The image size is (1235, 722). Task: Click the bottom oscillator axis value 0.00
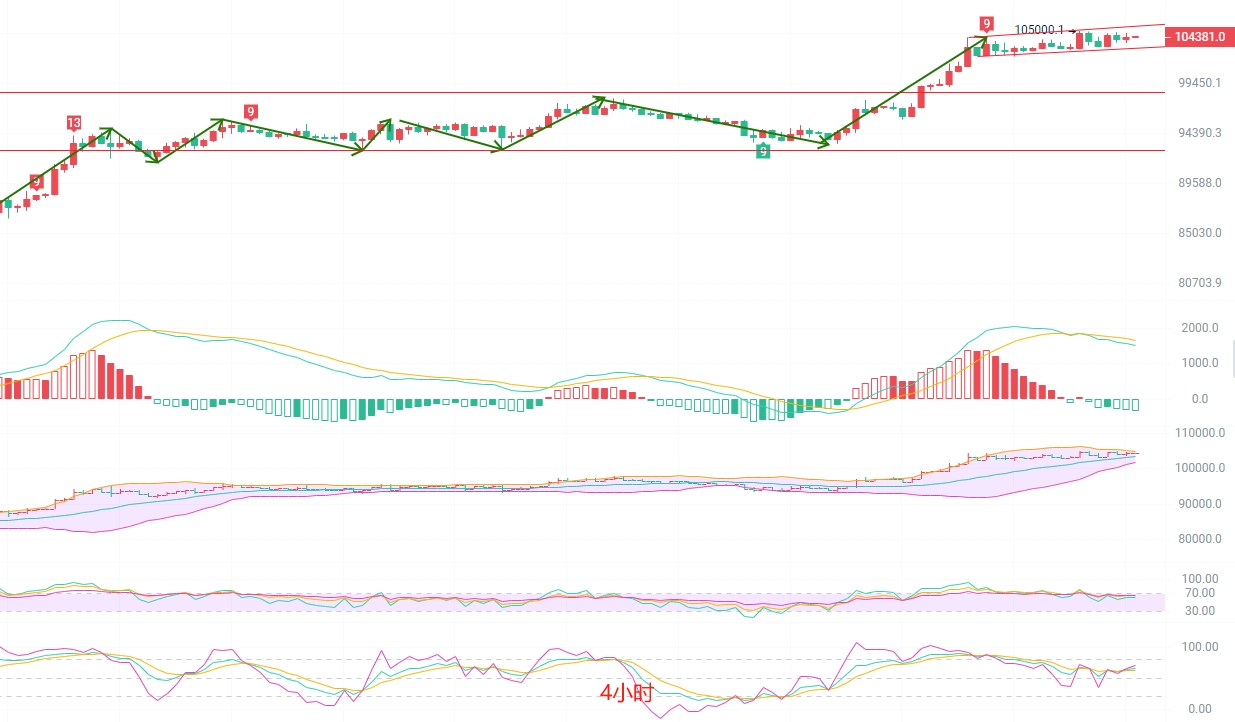pos(1199,709)
